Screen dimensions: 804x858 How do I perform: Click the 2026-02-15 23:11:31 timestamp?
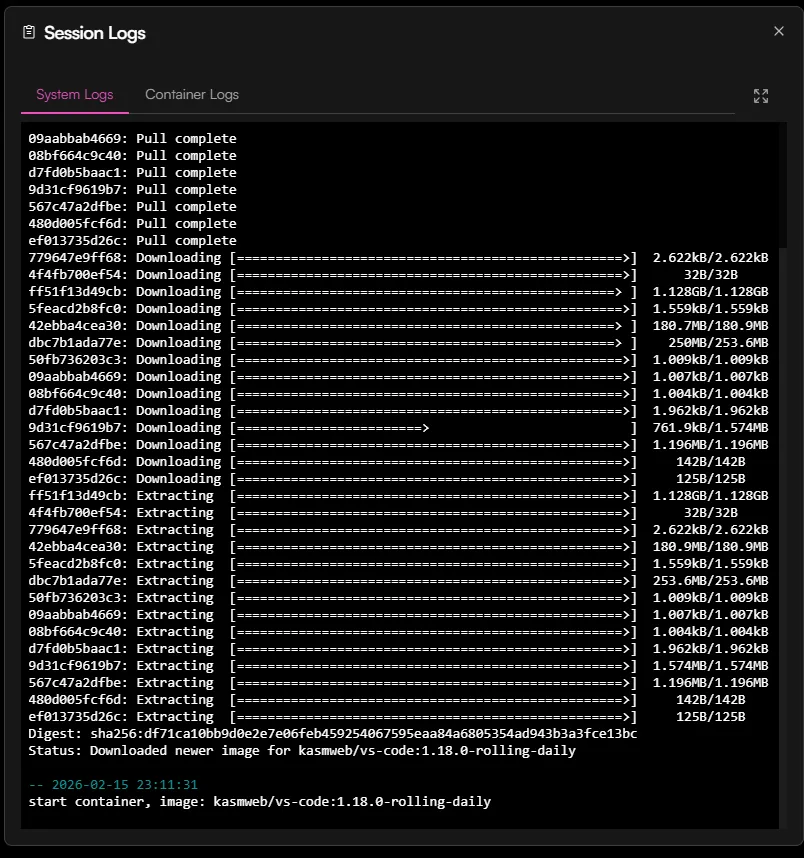point(125,784)
